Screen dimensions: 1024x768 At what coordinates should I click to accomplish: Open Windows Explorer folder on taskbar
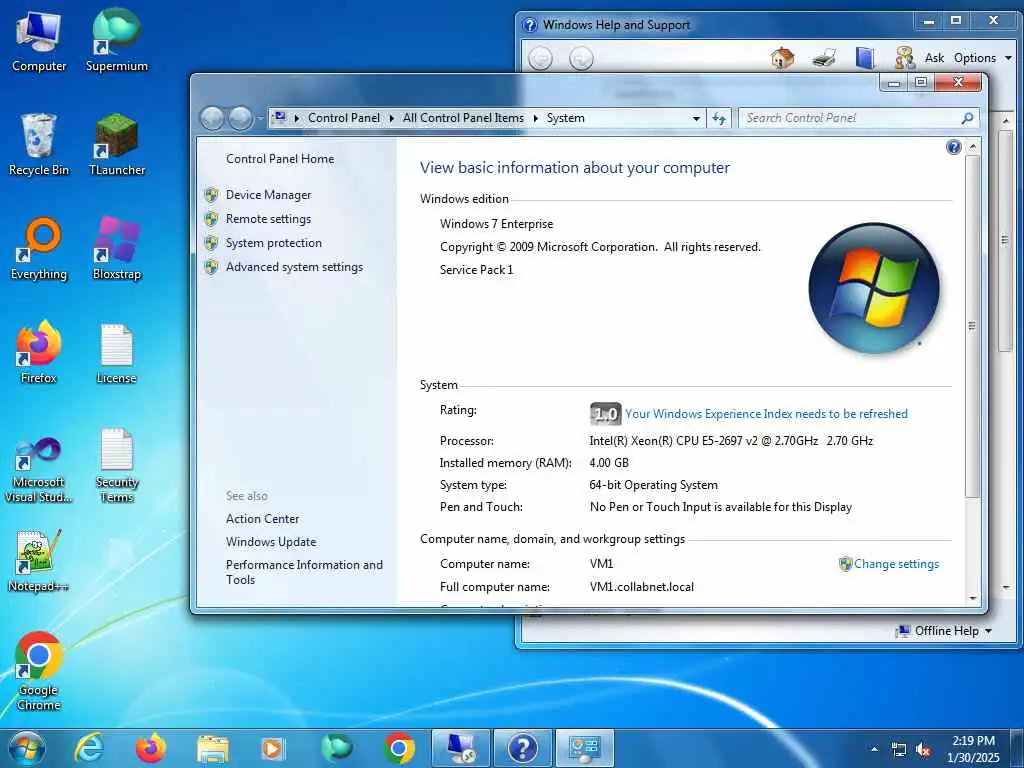pyautogui.click(x=212, y=748)
